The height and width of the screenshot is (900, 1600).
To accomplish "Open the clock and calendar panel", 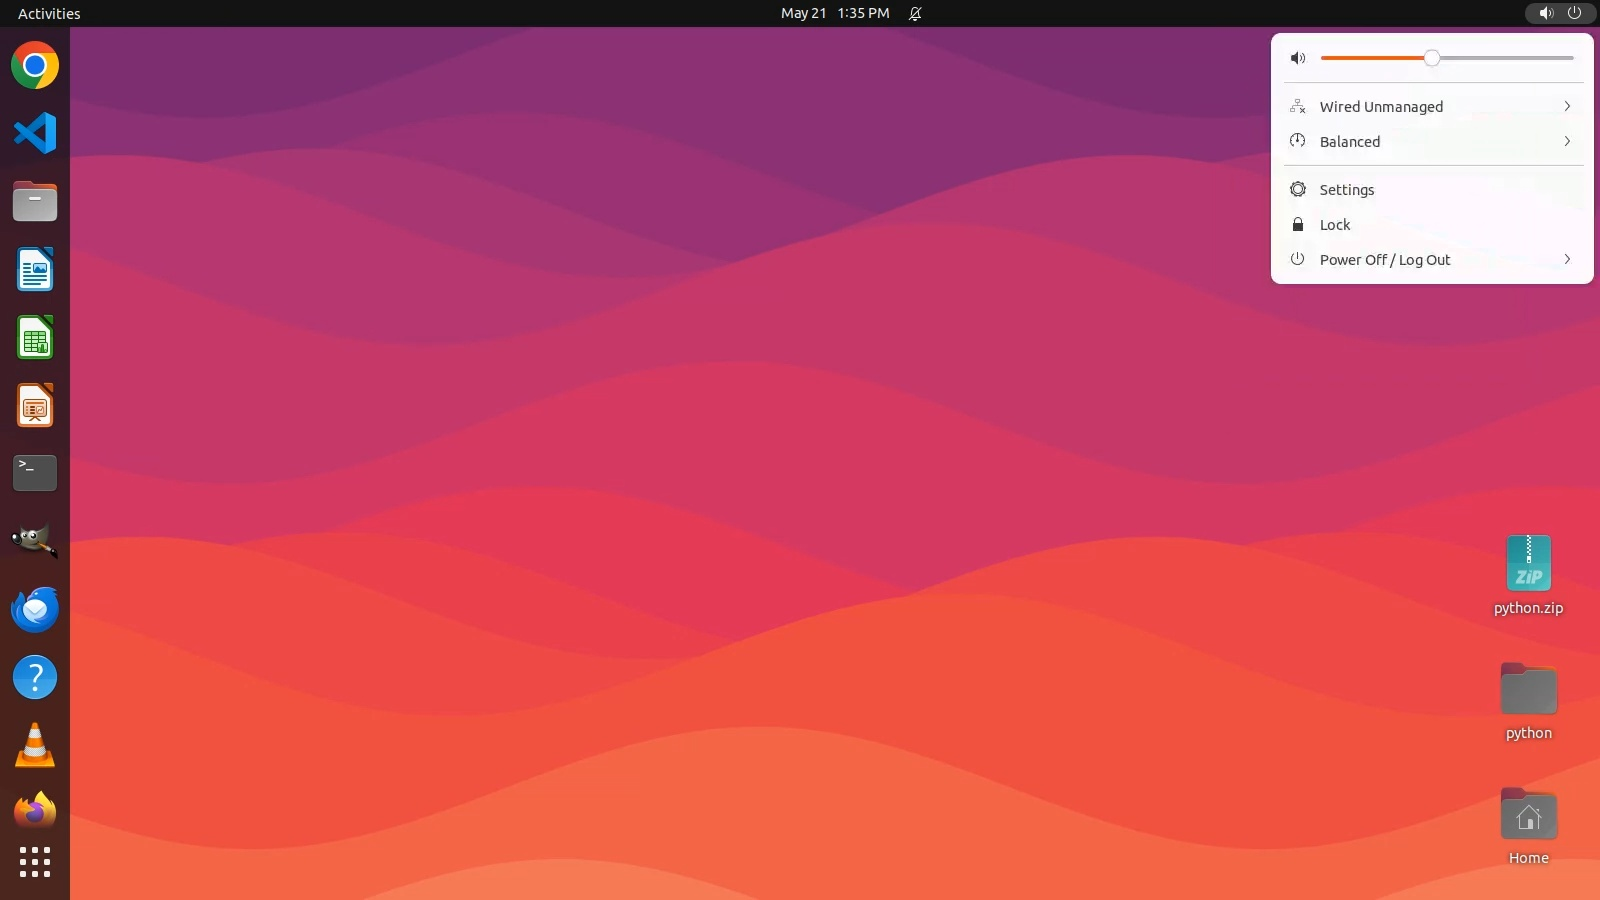I will tap(834, 13).
